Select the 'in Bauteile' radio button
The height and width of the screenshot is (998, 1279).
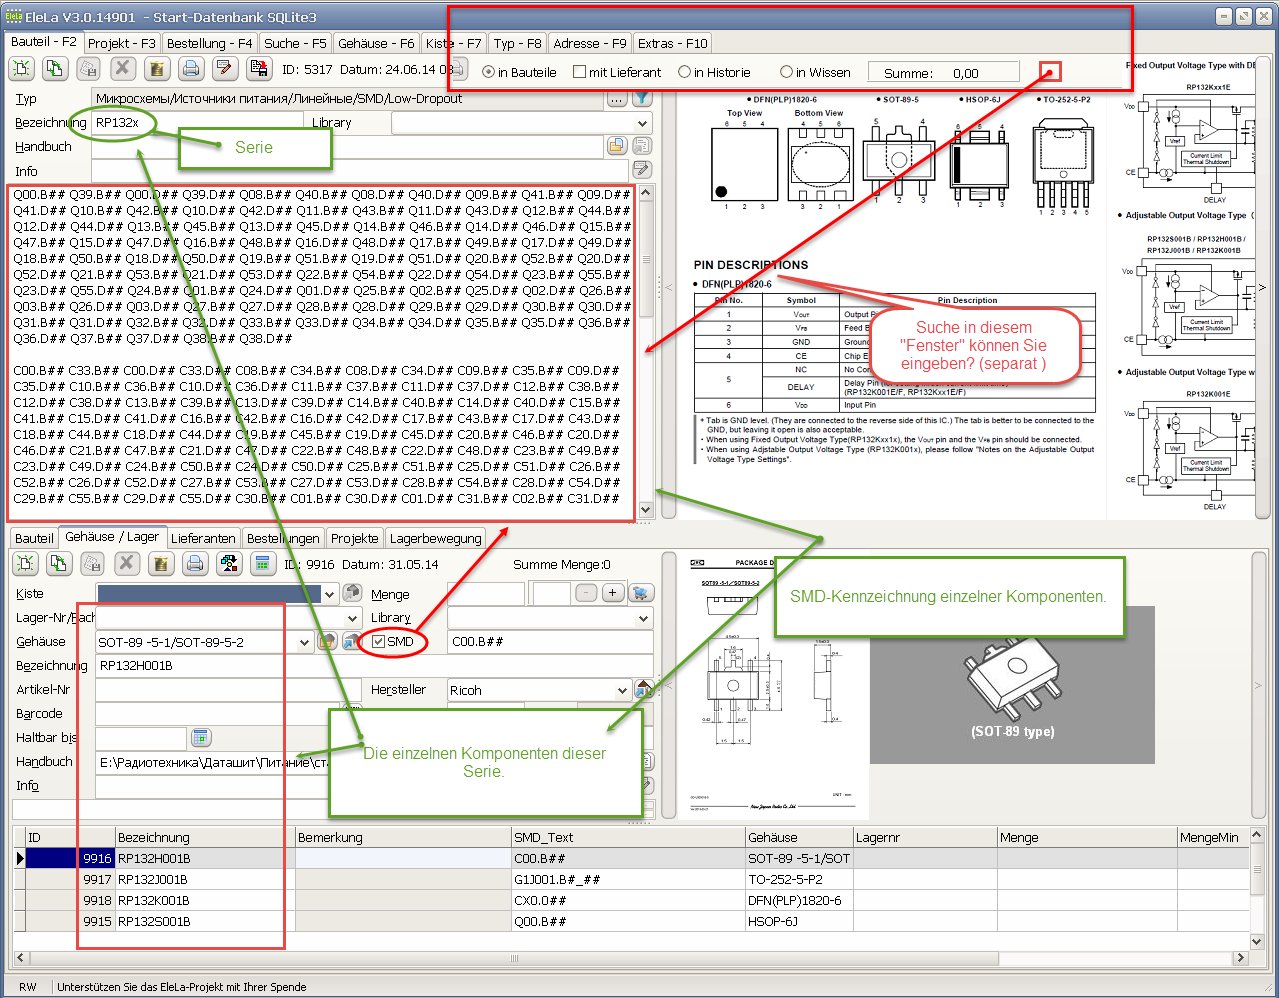[488, 72]
